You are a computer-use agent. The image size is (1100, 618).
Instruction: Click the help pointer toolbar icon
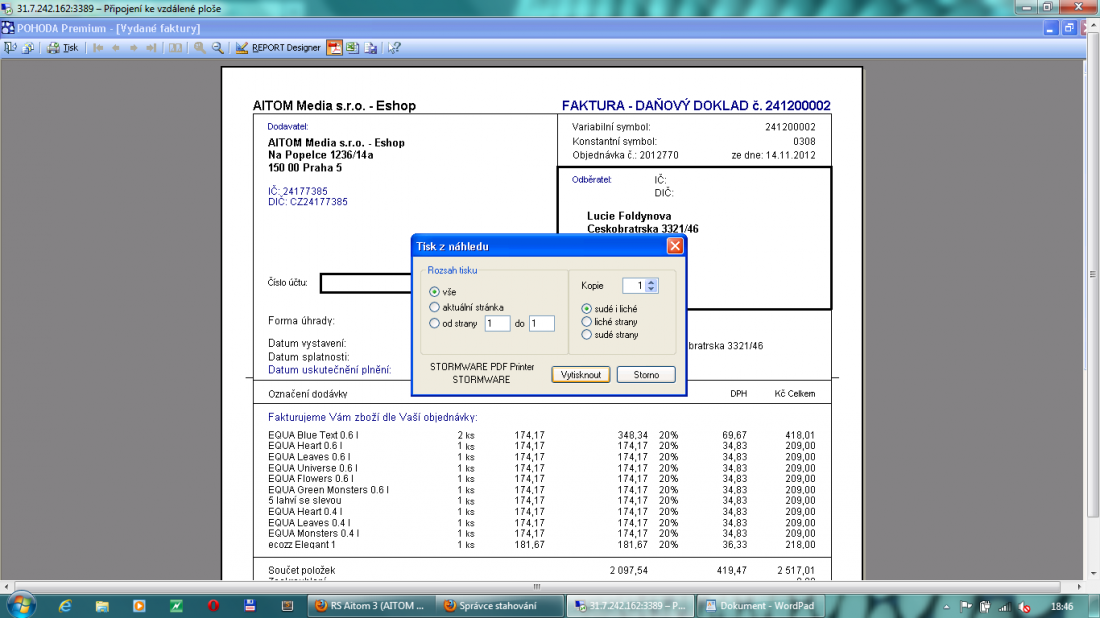click(394, 47)
